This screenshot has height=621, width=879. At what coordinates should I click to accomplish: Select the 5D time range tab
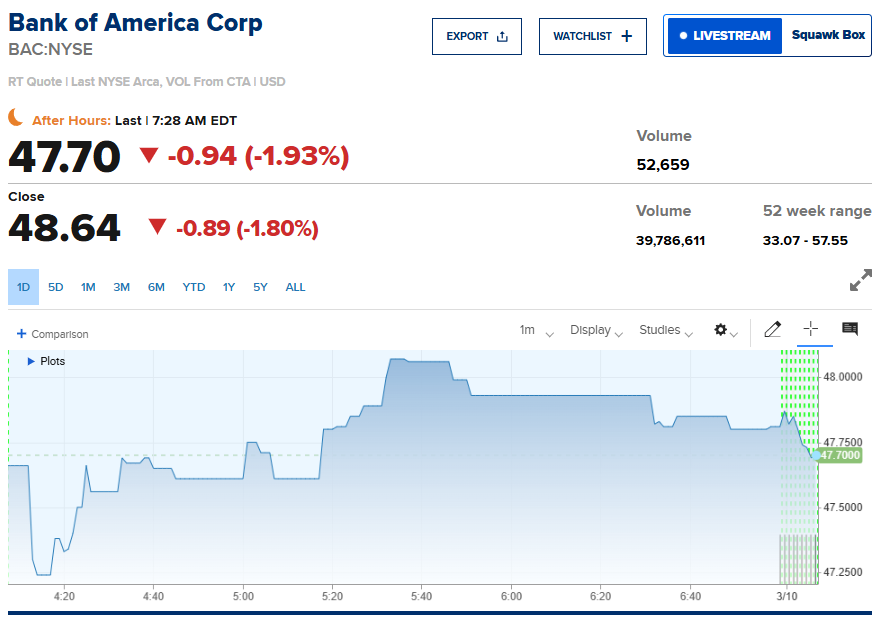tap(56, 287)
